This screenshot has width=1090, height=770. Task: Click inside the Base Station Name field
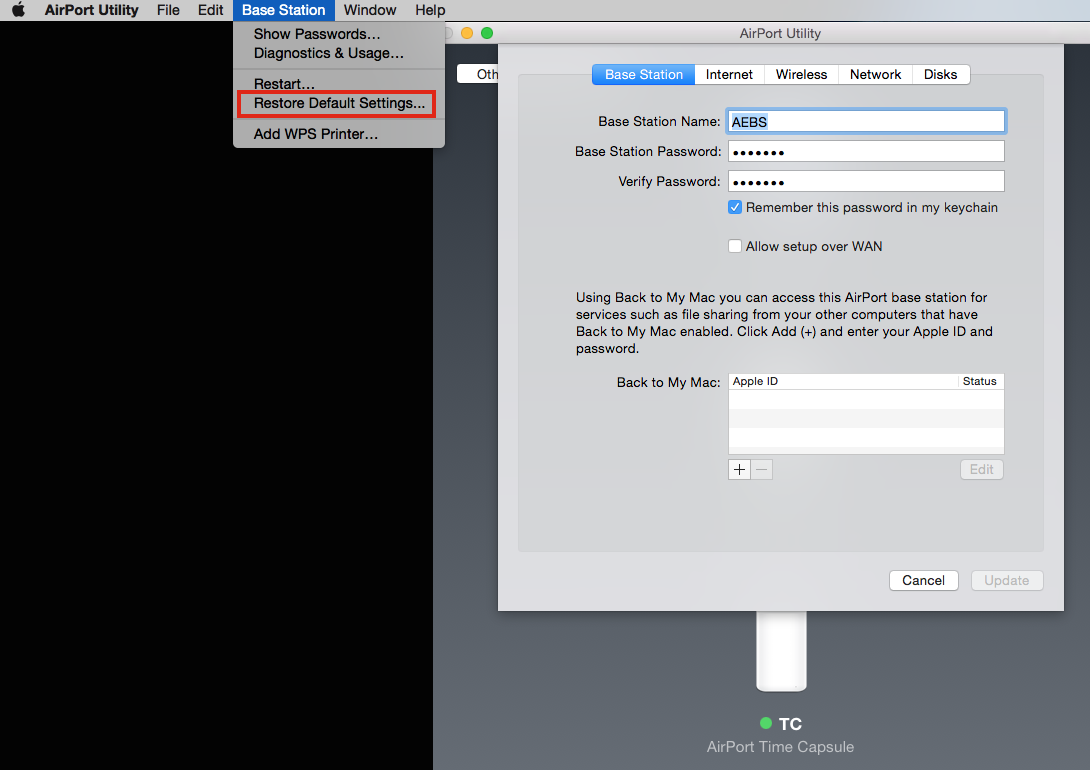[x=866, y=121]
